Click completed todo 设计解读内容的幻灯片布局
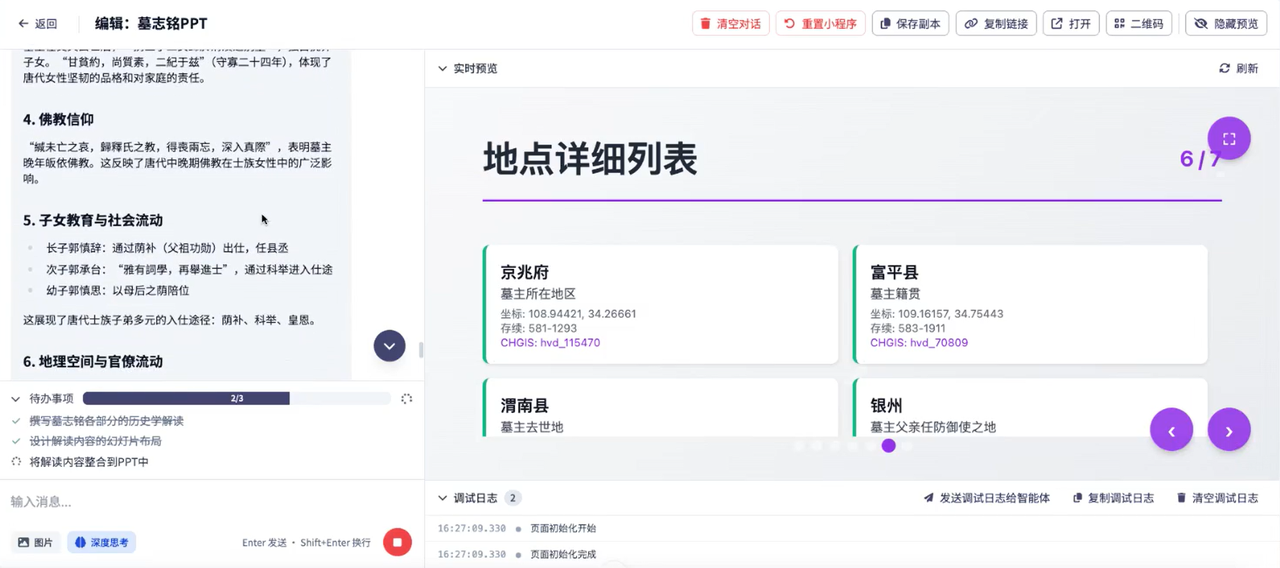The image size is (1280, 568). (x=95, y=441)
